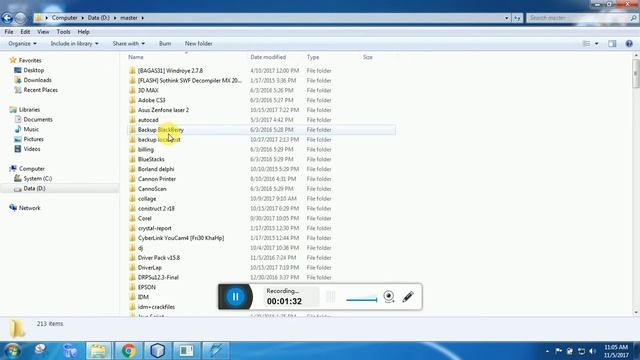Expand Include in library dropdown

click(74, 44)
